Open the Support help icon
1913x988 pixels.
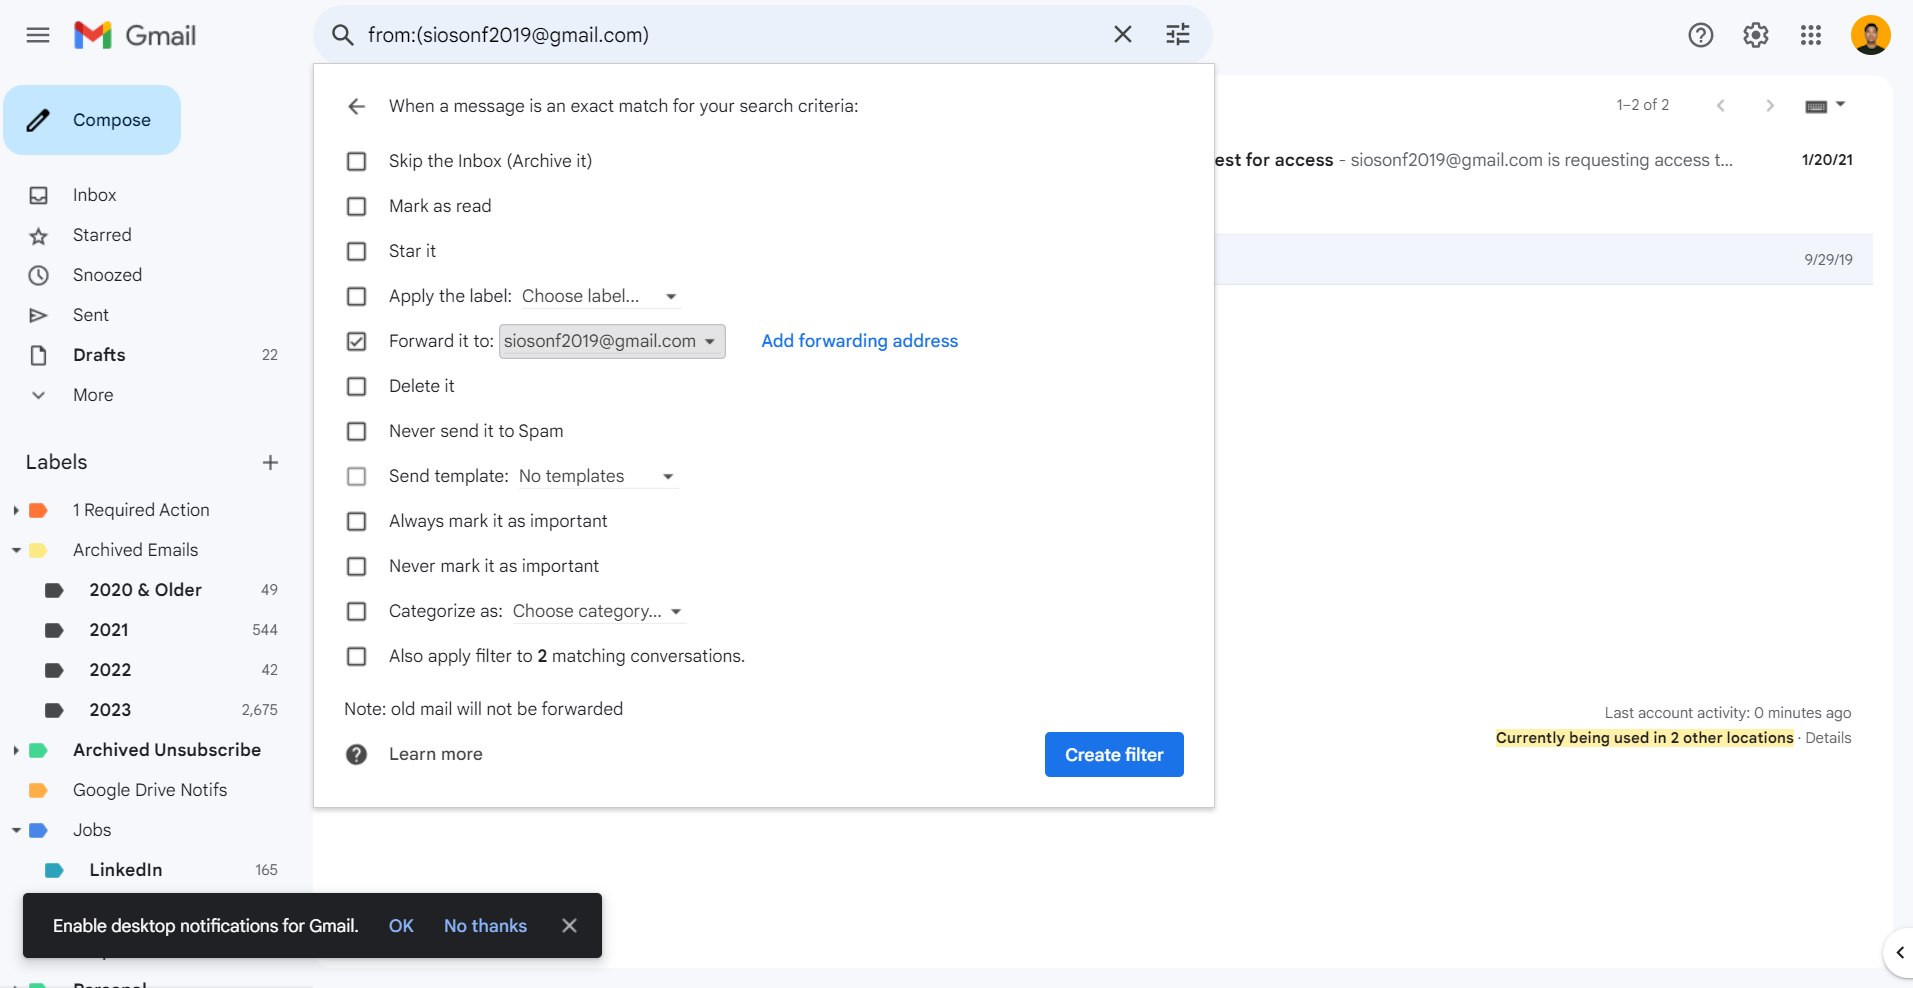[x=1700, y=36]
